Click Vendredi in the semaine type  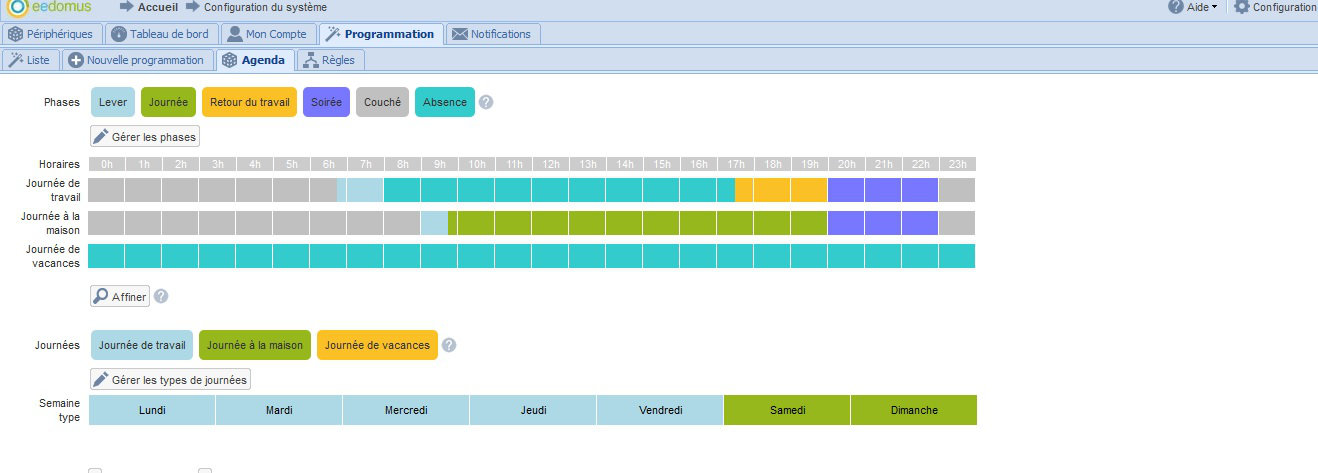pyautogui.click(x=660, y=410)
